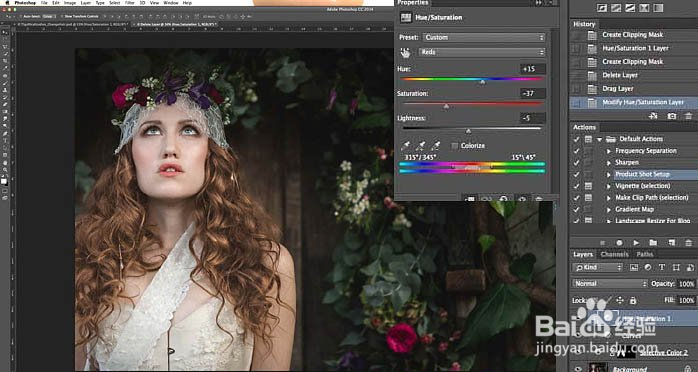698x372 pixels.
Task: Select the Subtract from Sample eyedropper
Action: click(x=436, y=146)
